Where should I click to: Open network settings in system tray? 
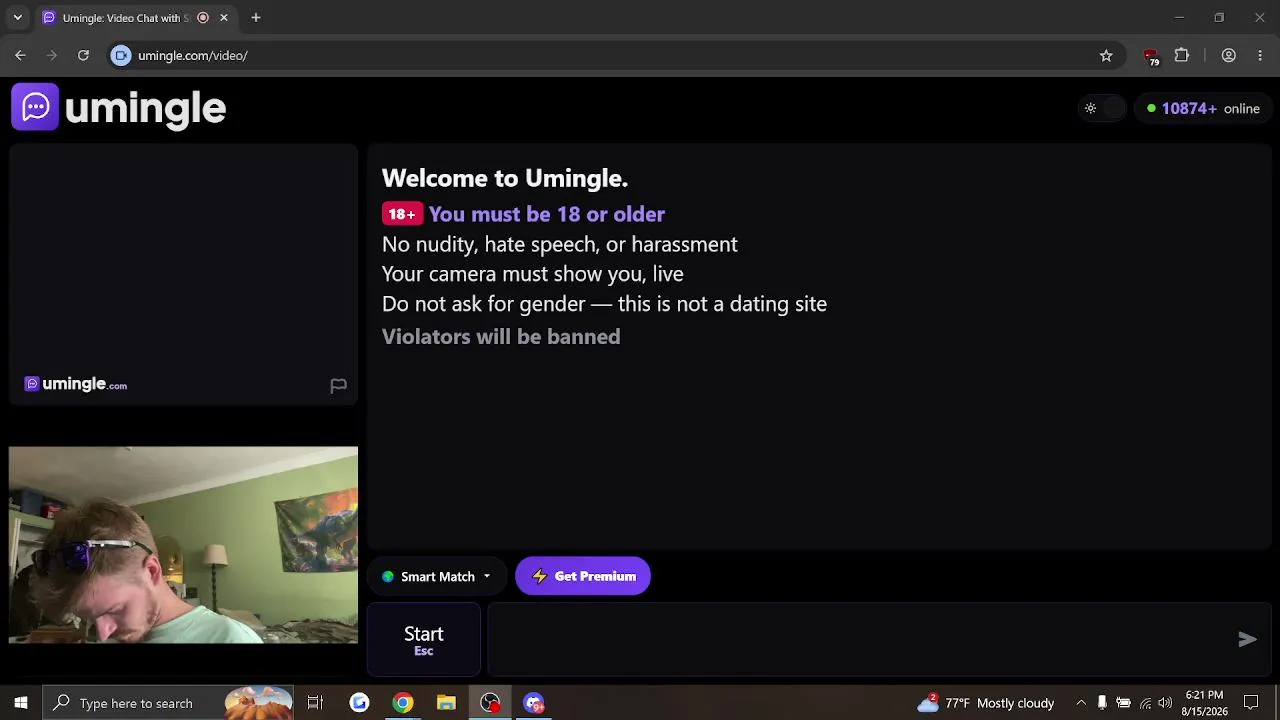1145,703
